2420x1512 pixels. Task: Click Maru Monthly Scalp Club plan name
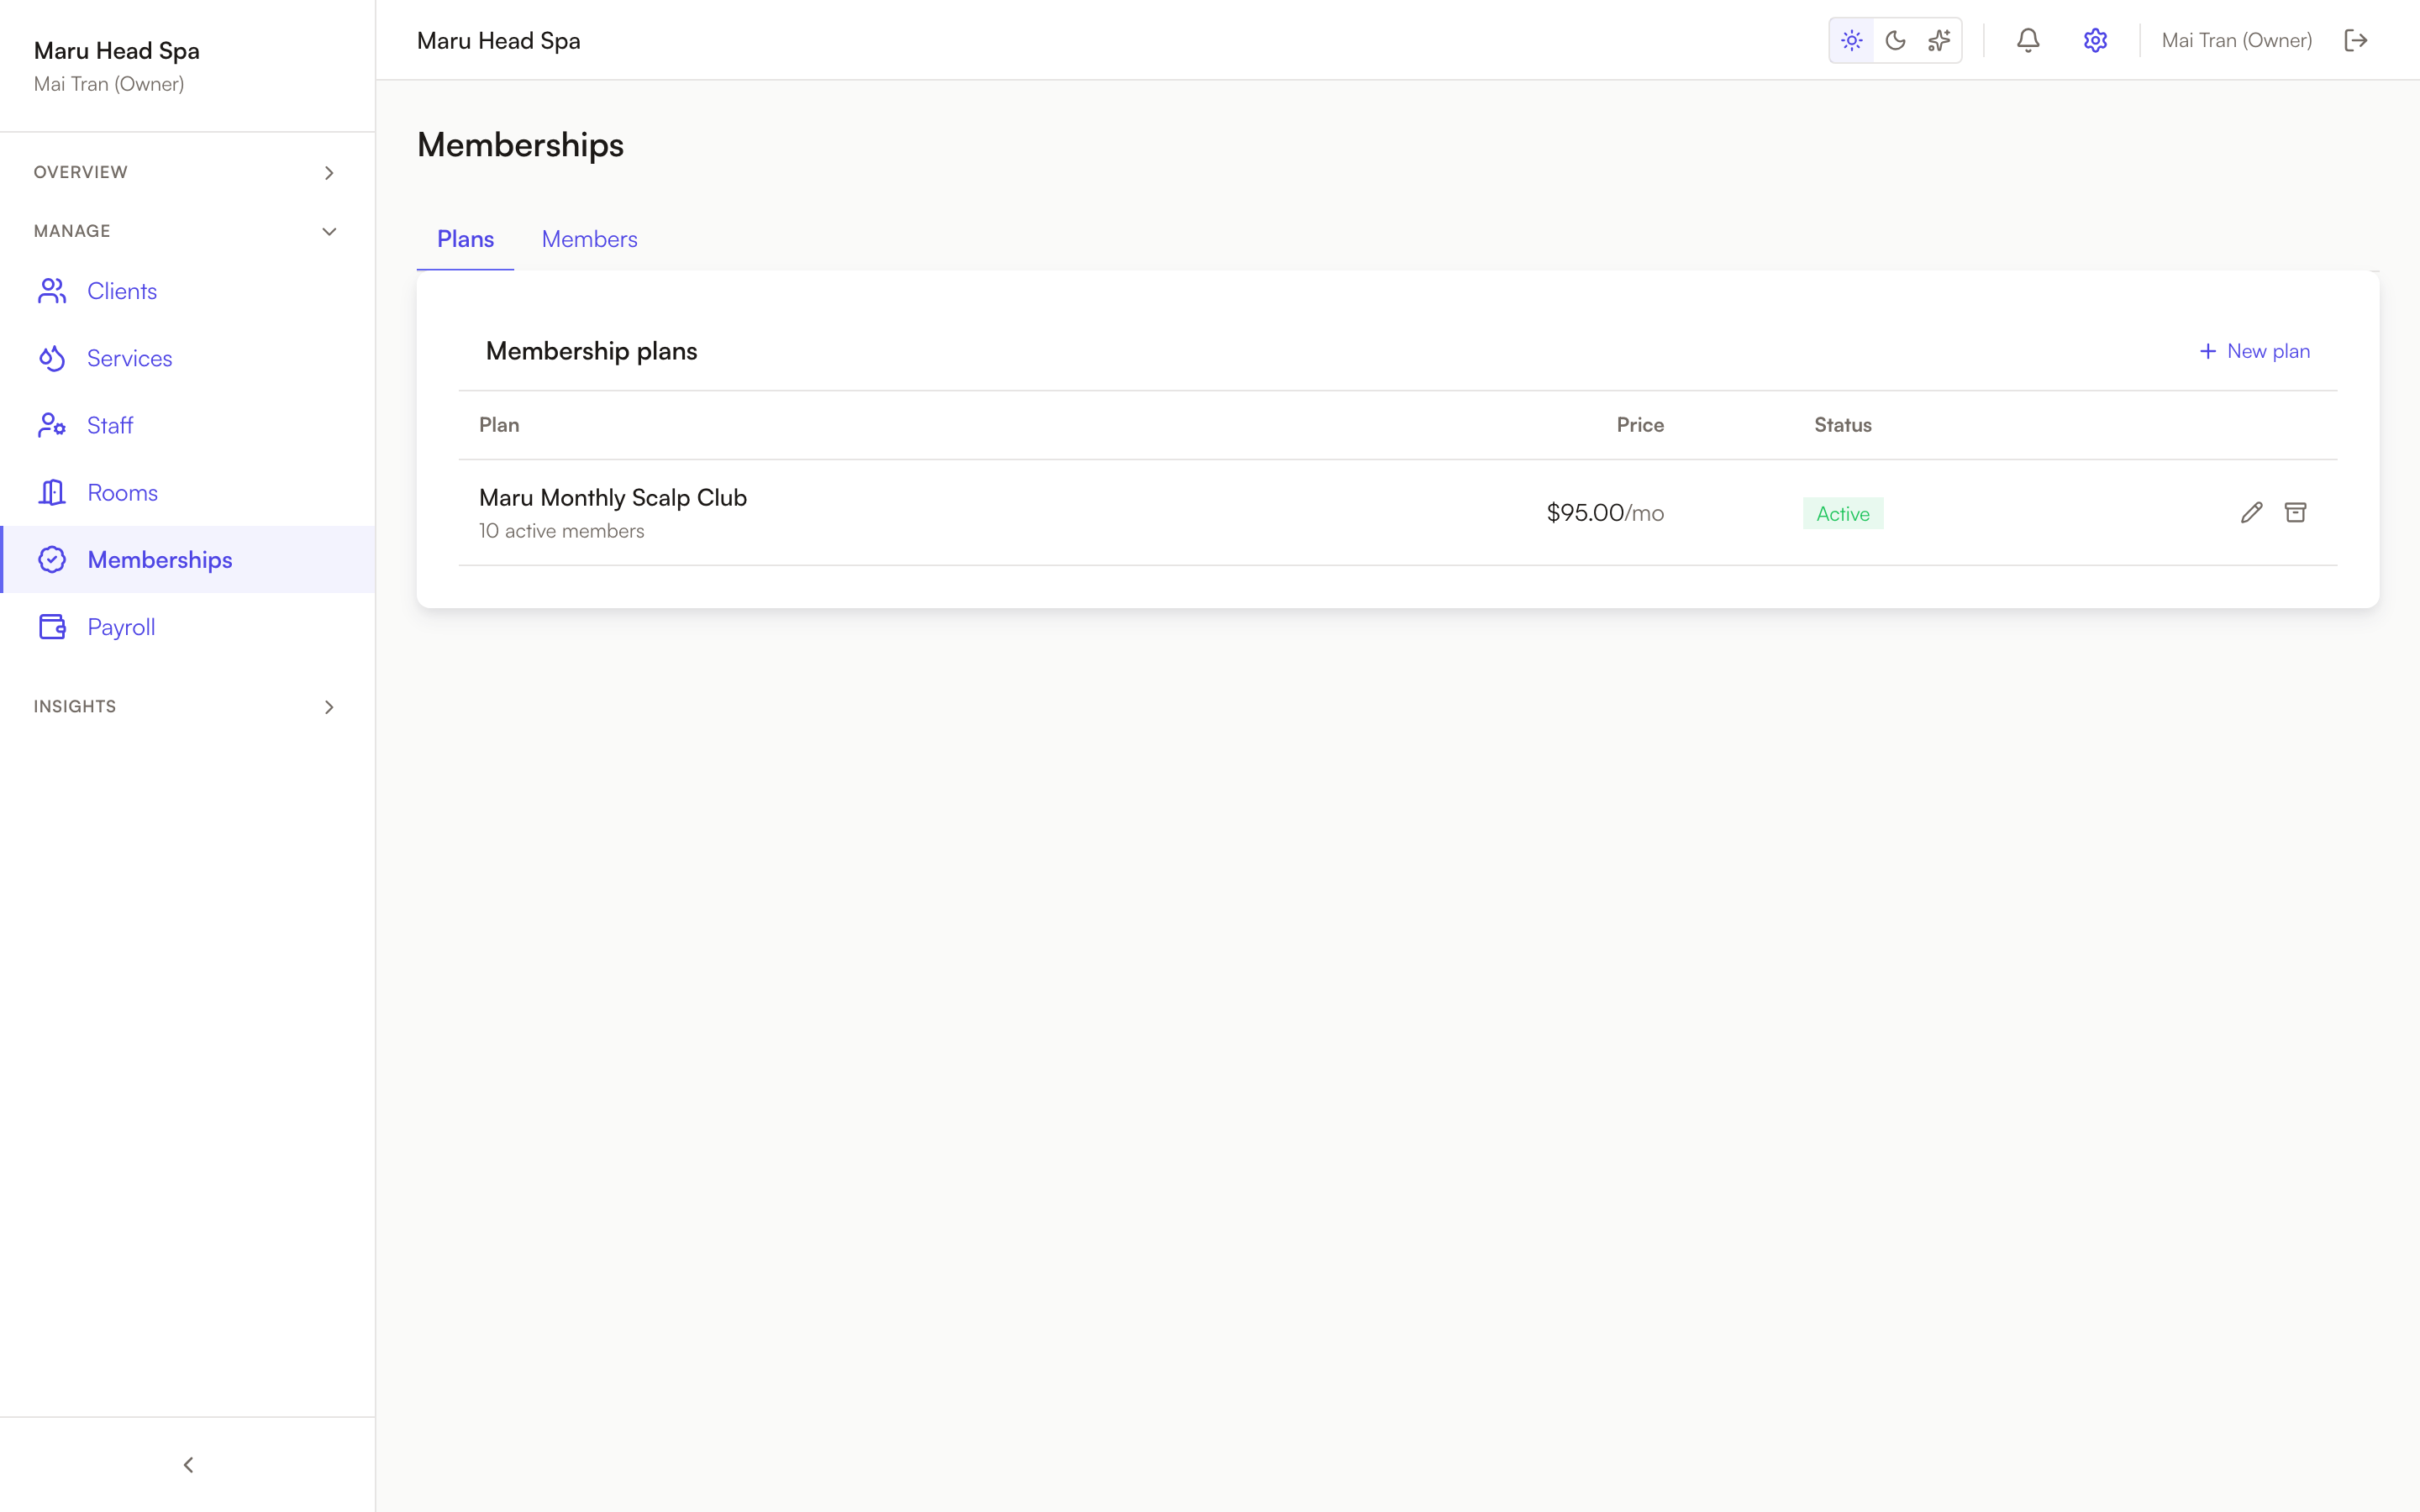(x=613, y=497)
